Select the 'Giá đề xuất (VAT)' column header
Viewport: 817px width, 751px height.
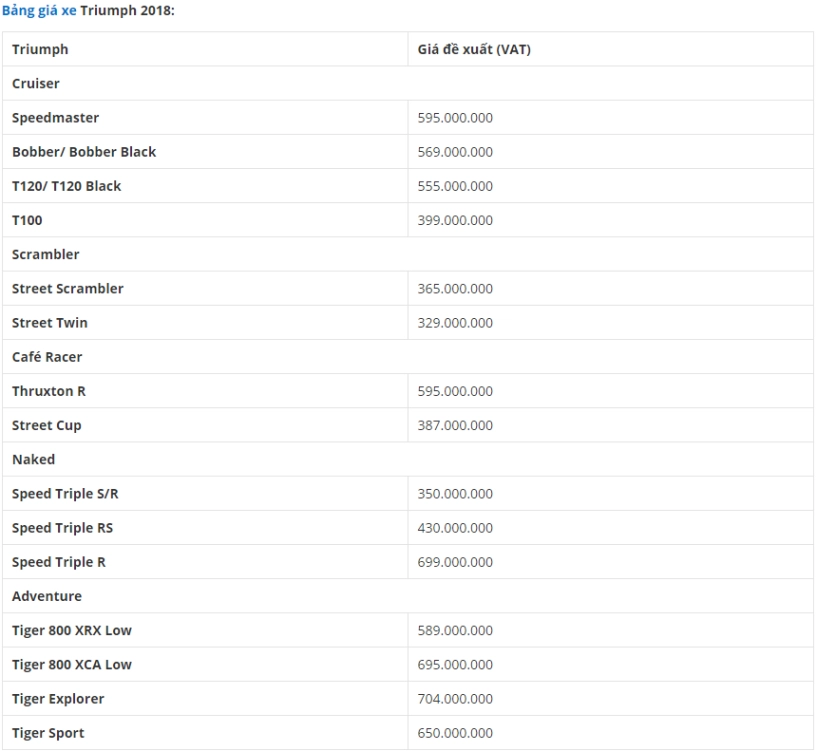[611, 49]
